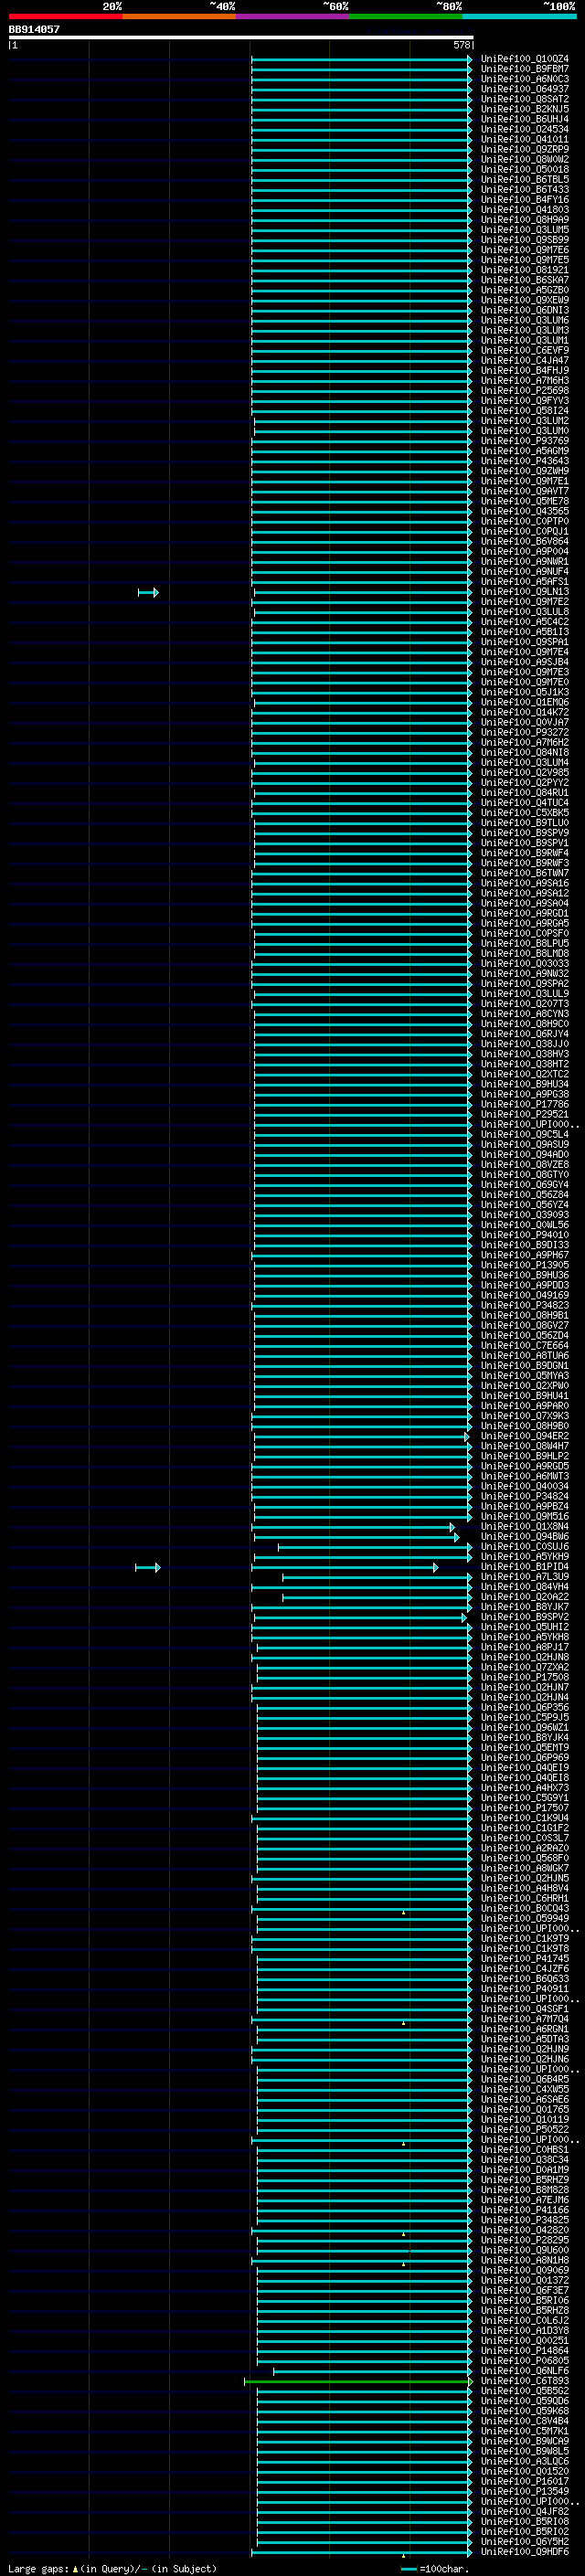
Task: Select UniRef100_P17507 label
Action: [525, 1808]
